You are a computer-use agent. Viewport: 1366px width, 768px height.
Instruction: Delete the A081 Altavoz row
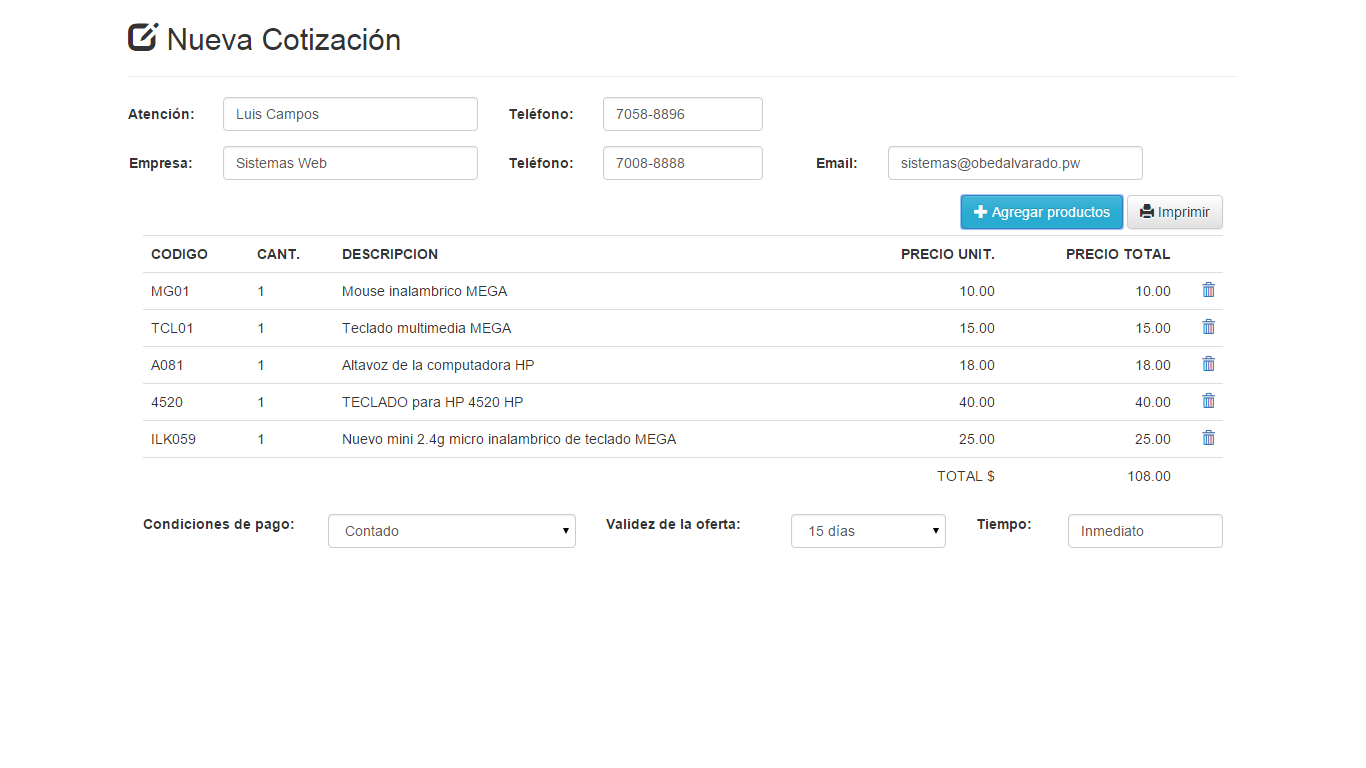click(x=1208, y=364)
